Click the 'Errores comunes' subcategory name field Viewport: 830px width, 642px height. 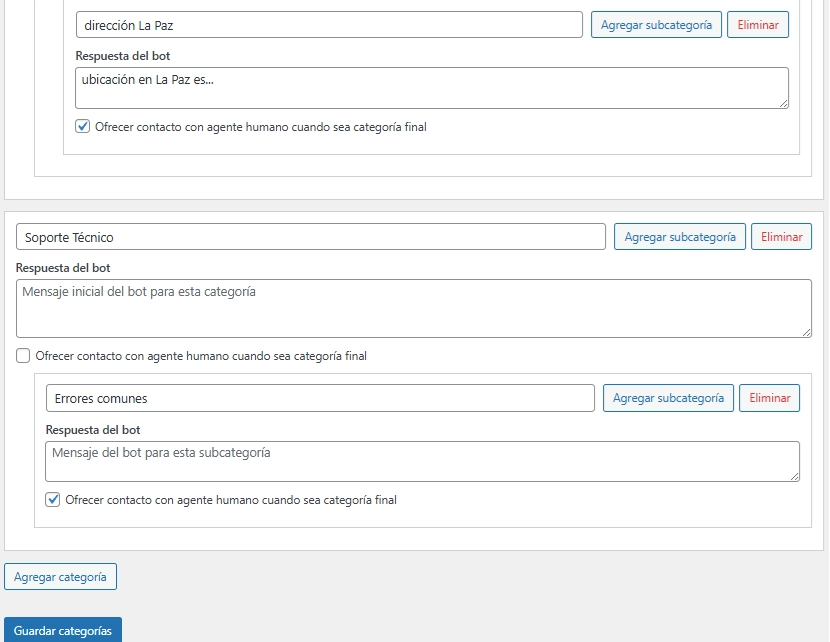320,398
